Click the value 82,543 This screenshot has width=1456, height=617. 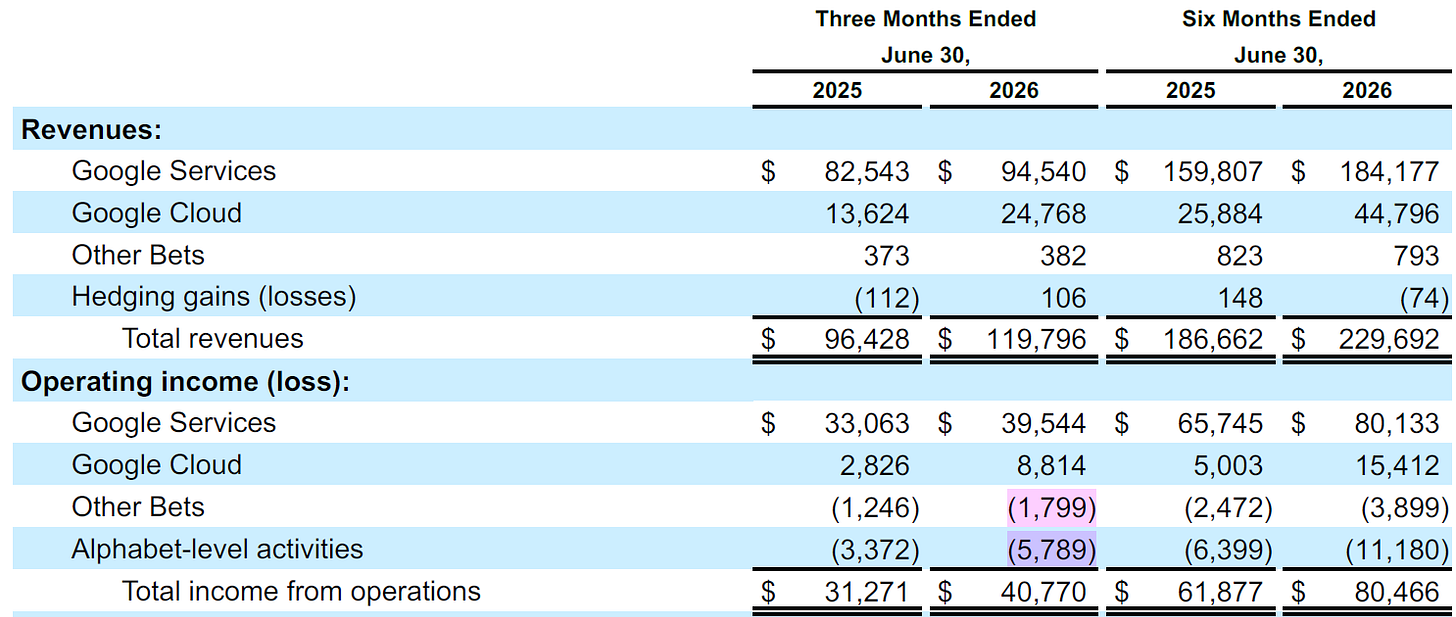point(868,172)
